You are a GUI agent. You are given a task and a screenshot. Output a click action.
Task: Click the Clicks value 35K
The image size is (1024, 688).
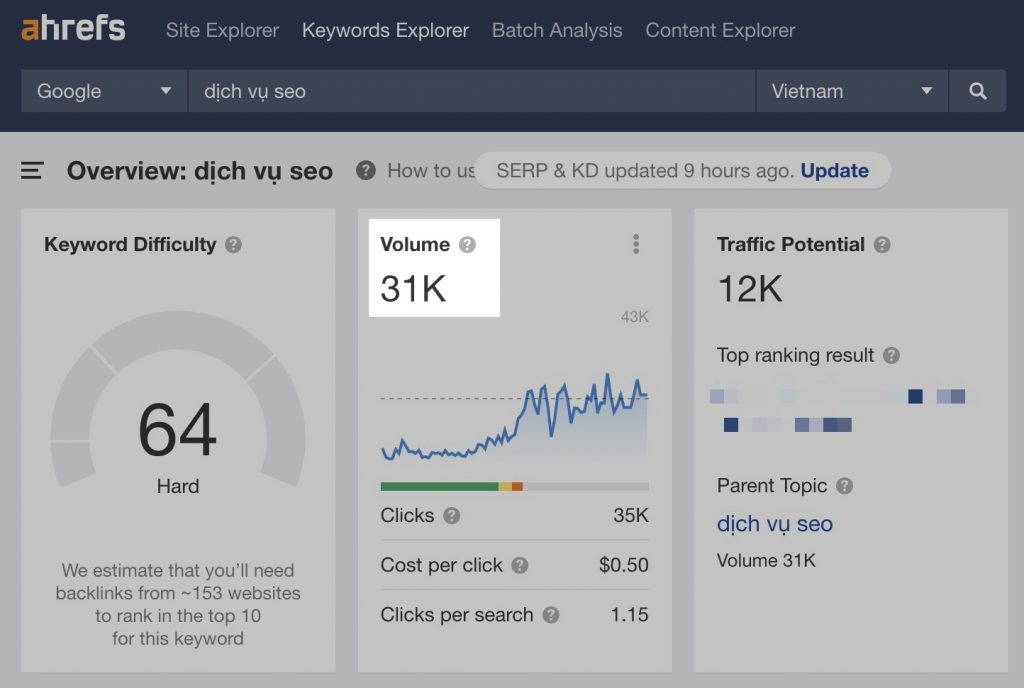click(631, 516)
